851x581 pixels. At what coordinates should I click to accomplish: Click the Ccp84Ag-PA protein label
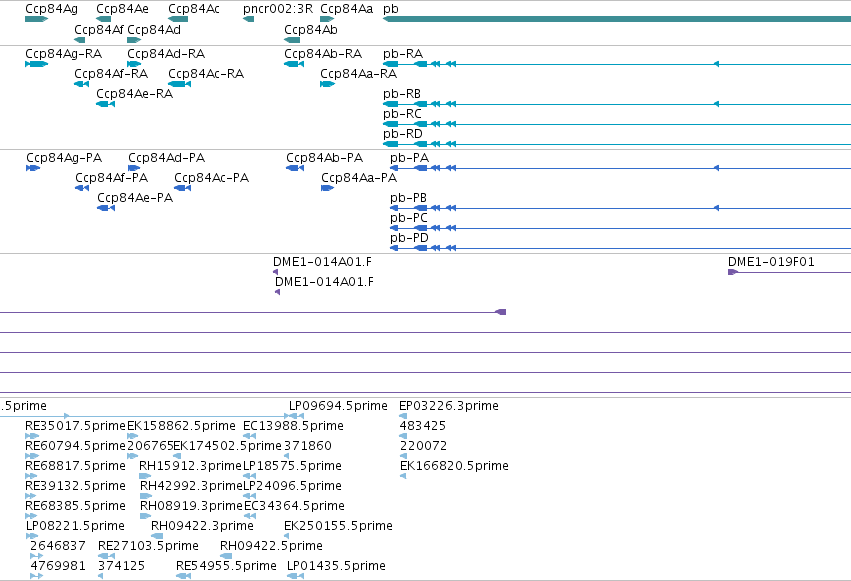(x=64, y=158)
